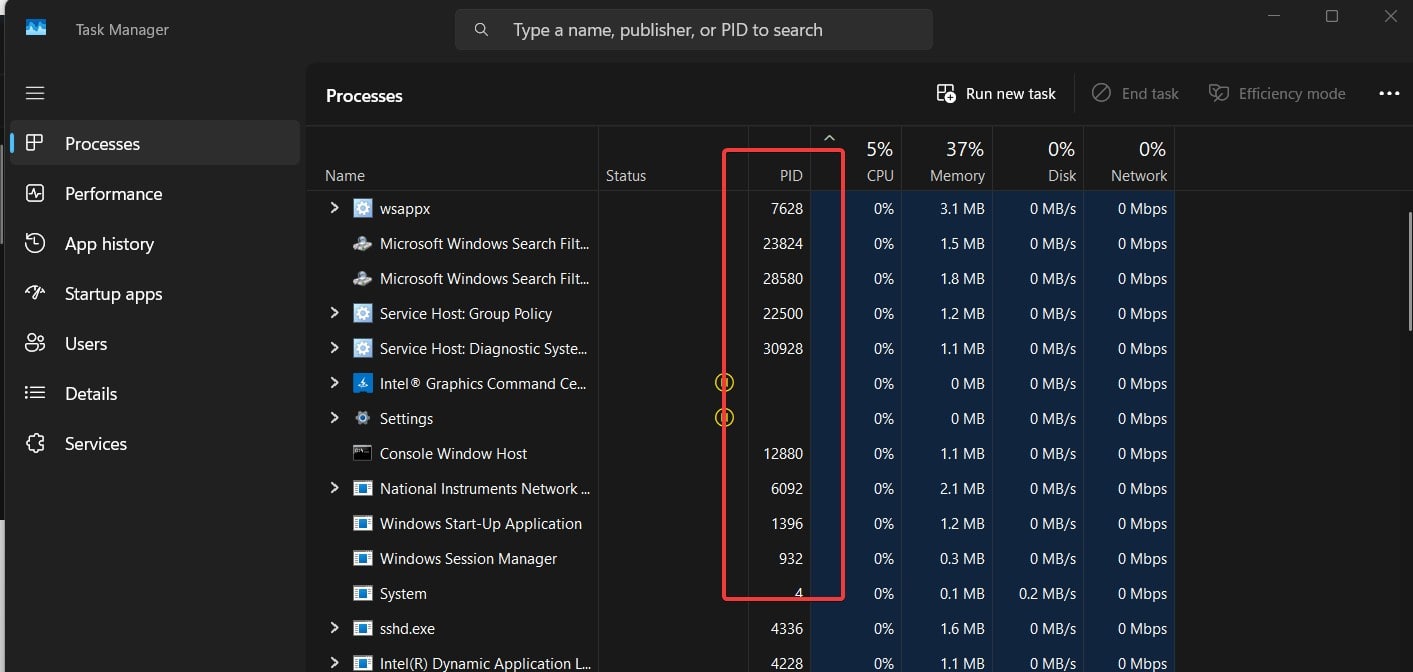Image resolution: width=1413 pixels, height=672 pixels.
Task: Switch to Services page
Action: (96, 444)
